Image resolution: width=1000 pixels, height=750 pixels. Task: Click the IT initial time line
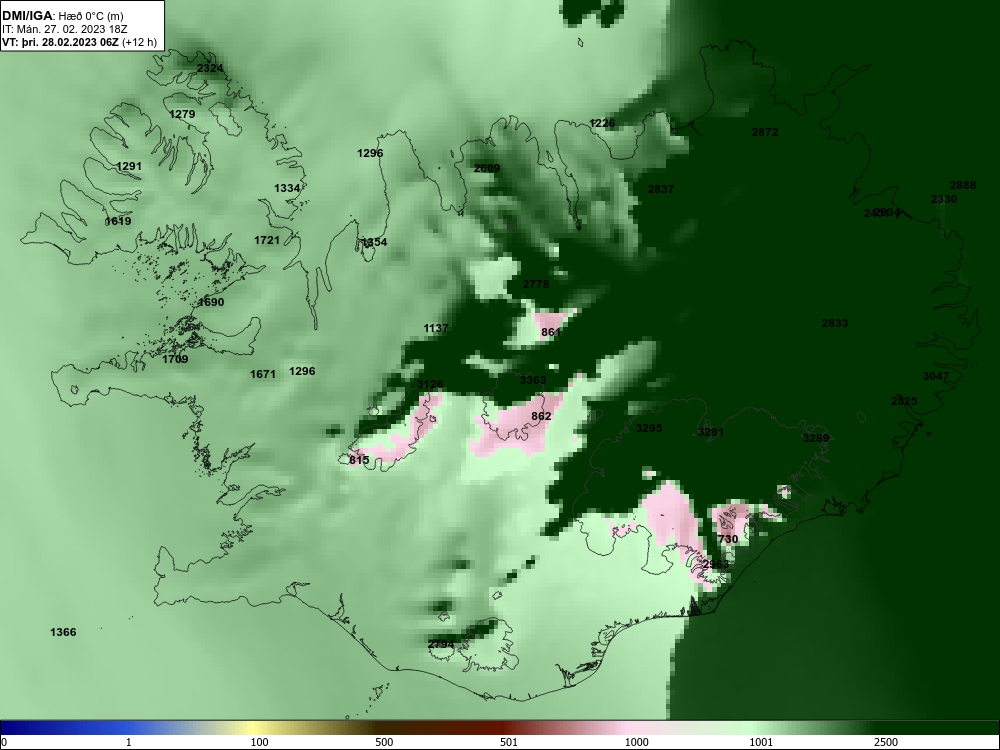pos(64,29)
